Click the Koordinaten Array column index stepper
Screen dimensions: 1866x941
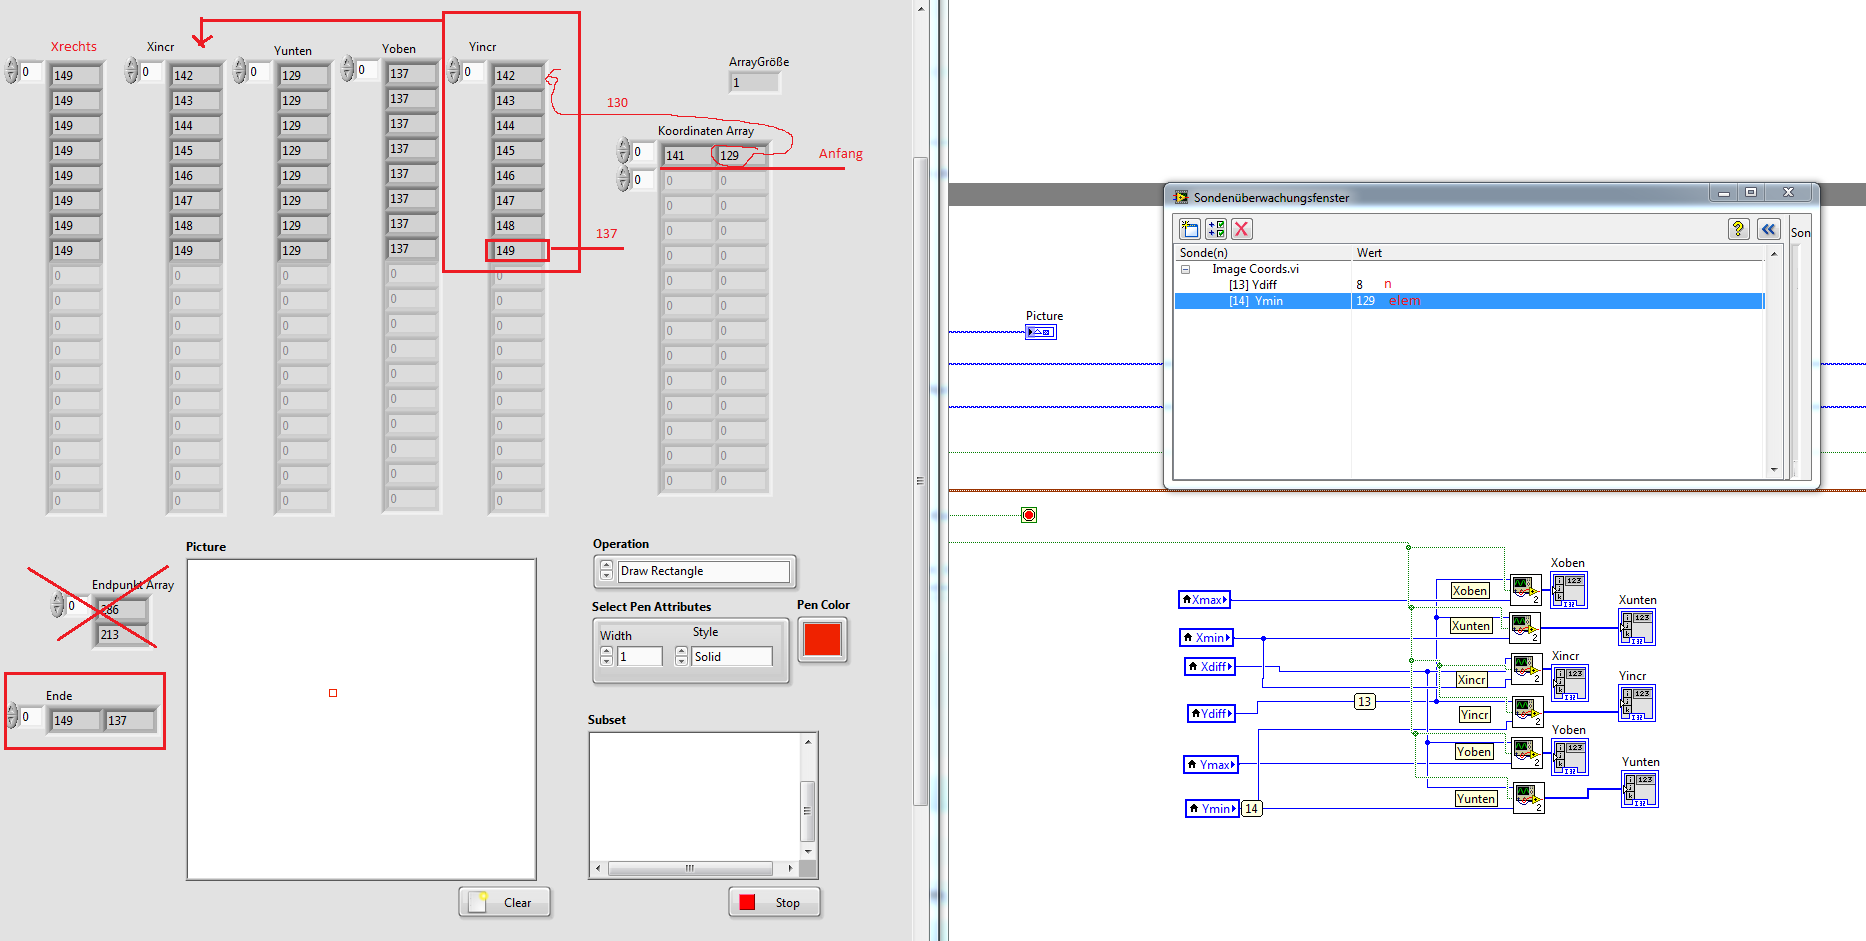(x=623, y=180)
